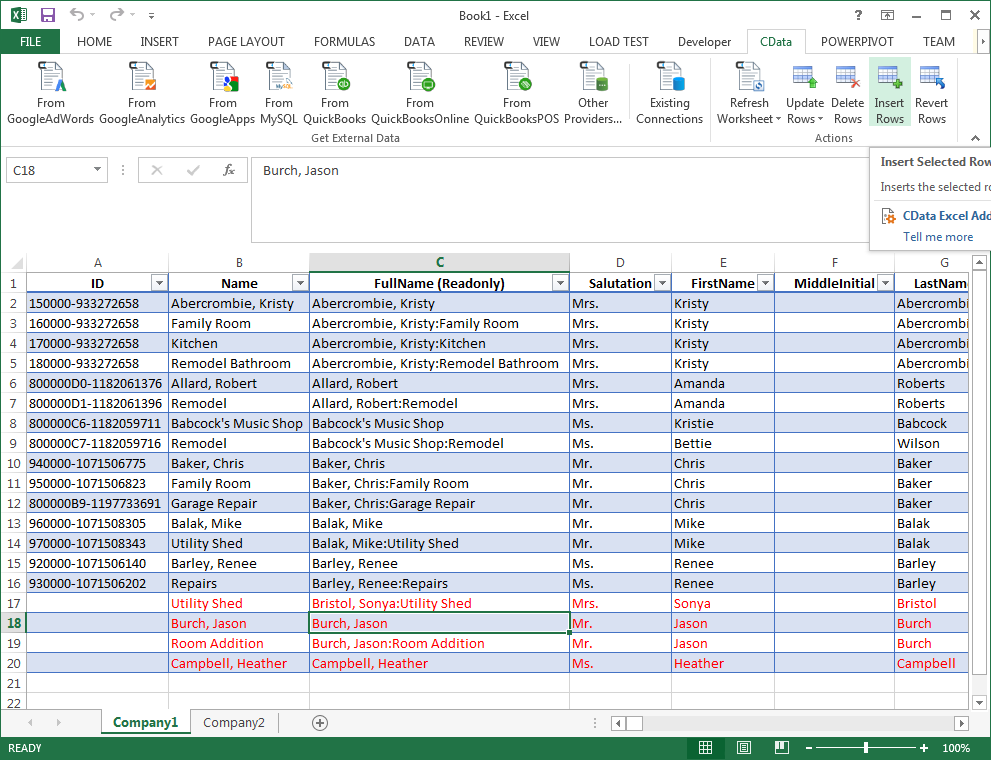This screenshot has height=760, width=991.
Task: Open the POWERPIVOT ribbon tab
Action: (x=857, y=42)
